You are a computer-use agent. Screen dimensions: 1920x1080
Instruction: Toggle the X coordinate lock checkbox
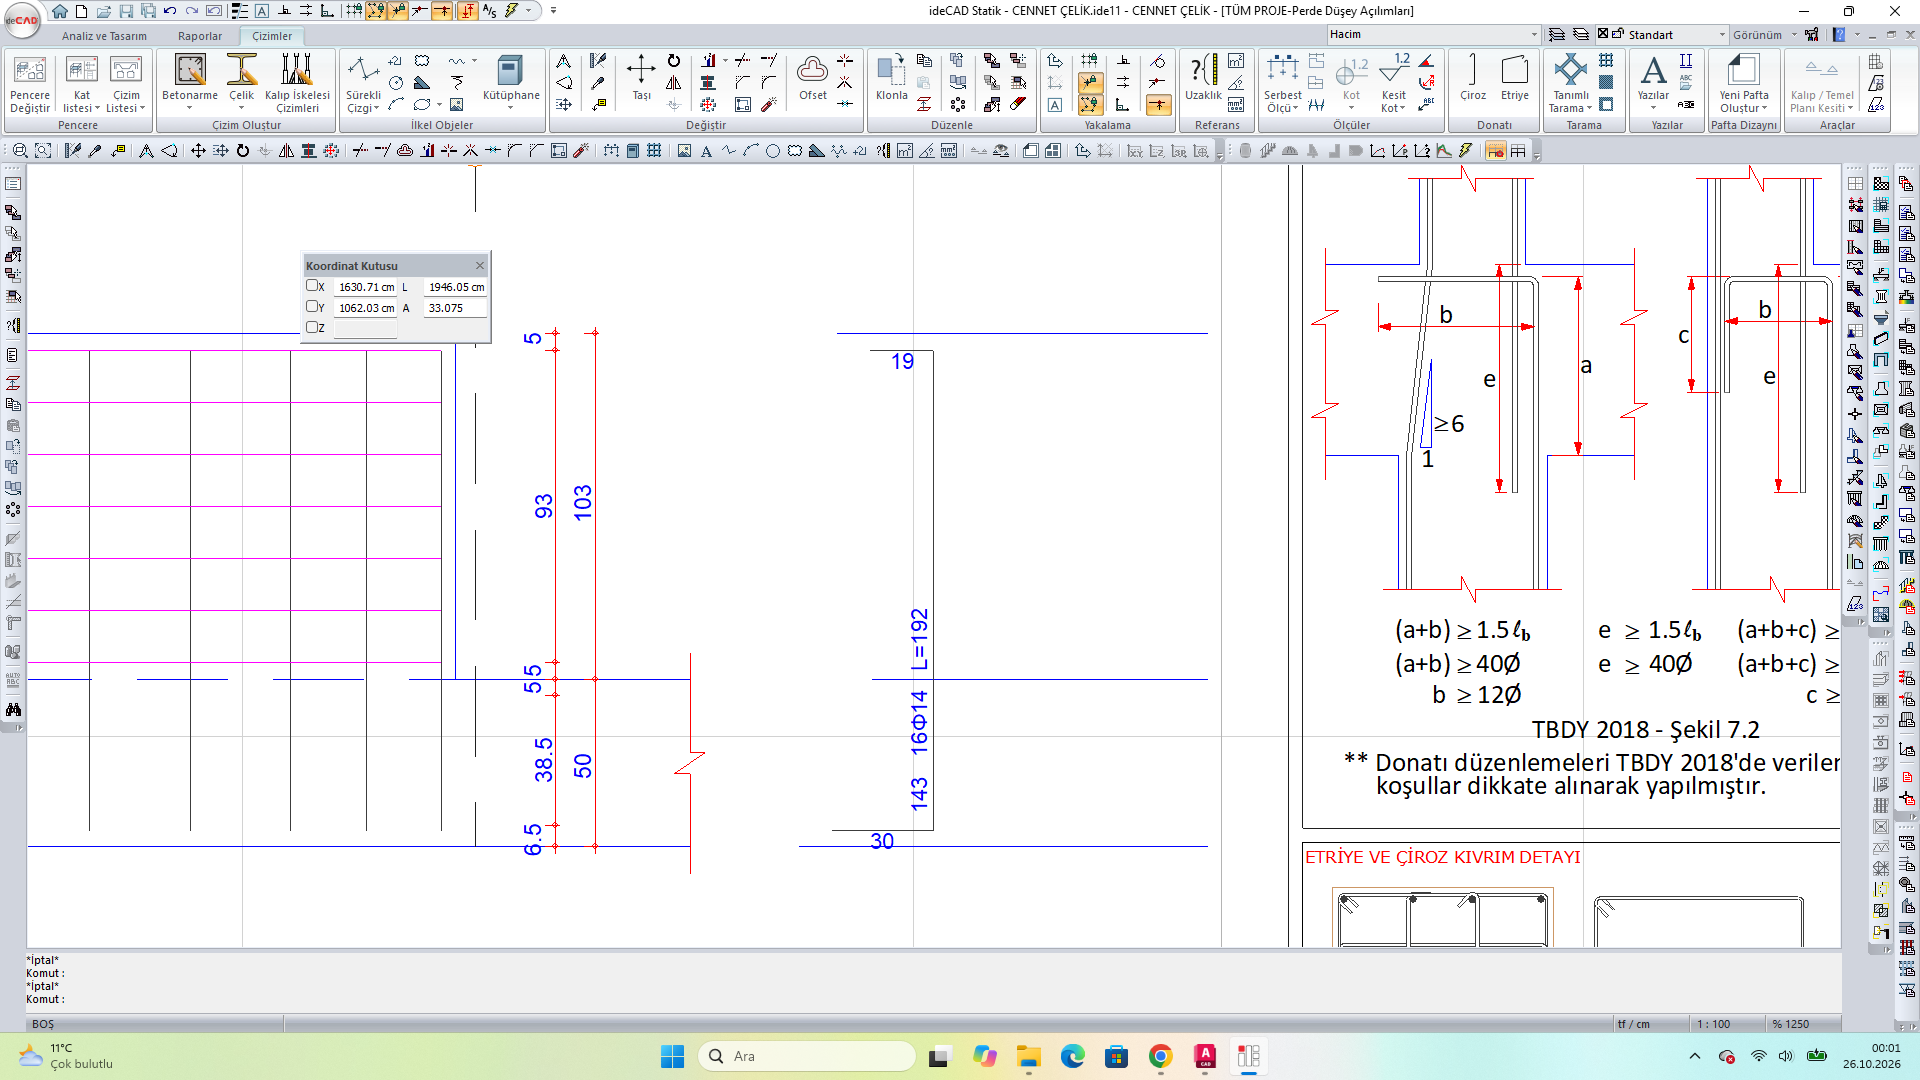click(312, 286)
